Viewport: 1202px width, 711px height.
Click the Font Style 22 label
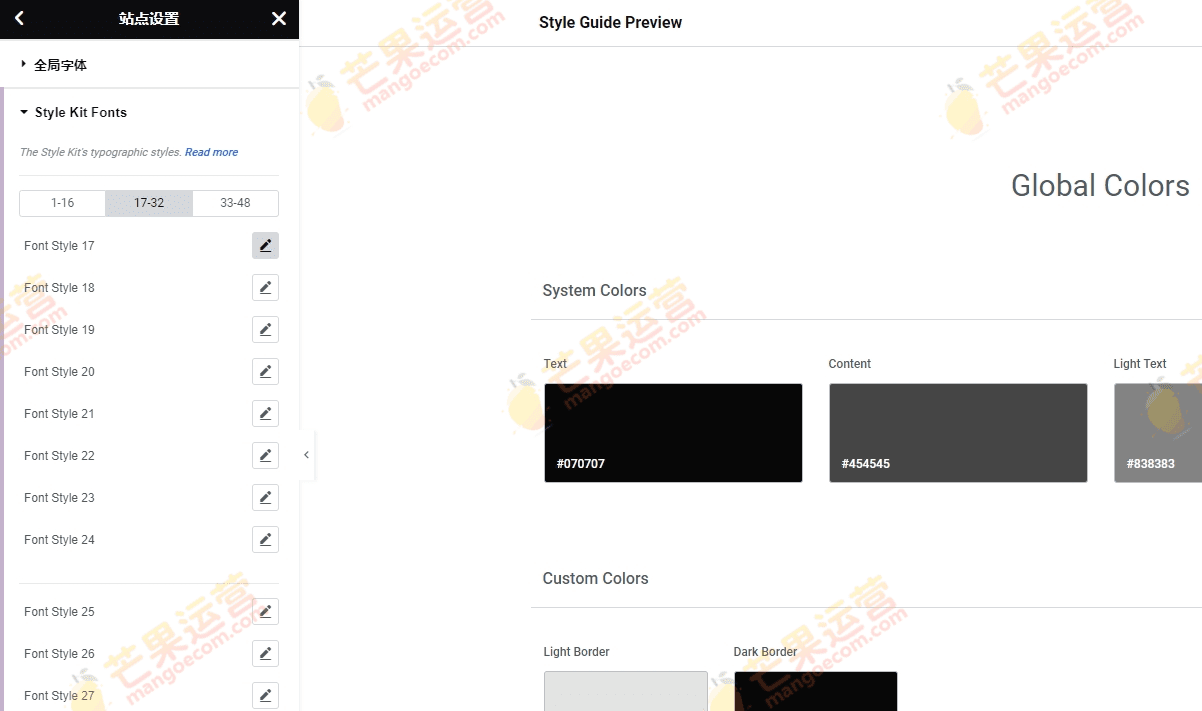[x=59, y=456]
